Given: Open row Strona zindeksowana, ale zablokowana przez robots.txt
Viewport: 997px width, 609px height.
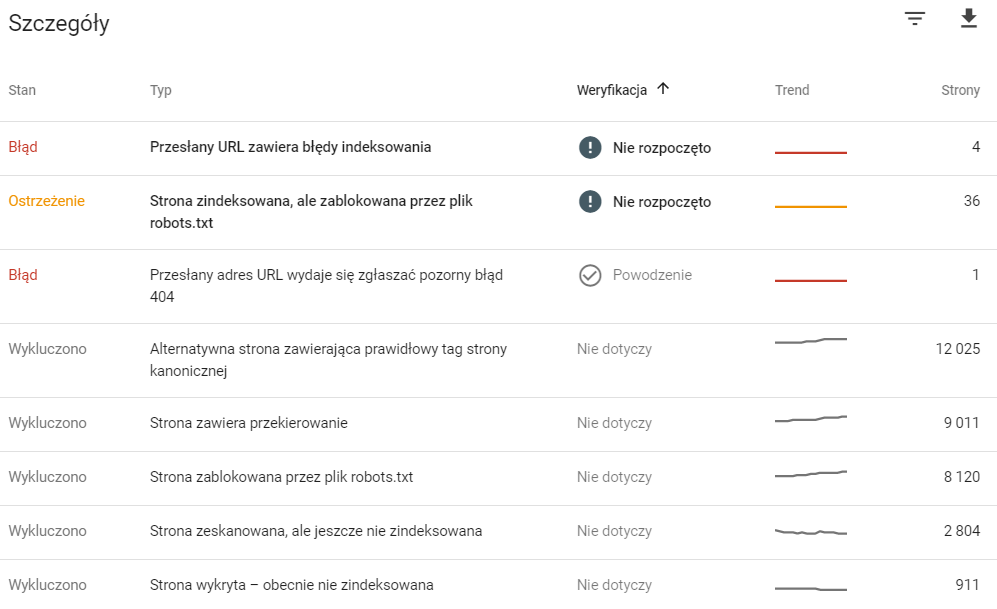Looking at the screenshot, I should pyautogui.click(x=498, y=212).
